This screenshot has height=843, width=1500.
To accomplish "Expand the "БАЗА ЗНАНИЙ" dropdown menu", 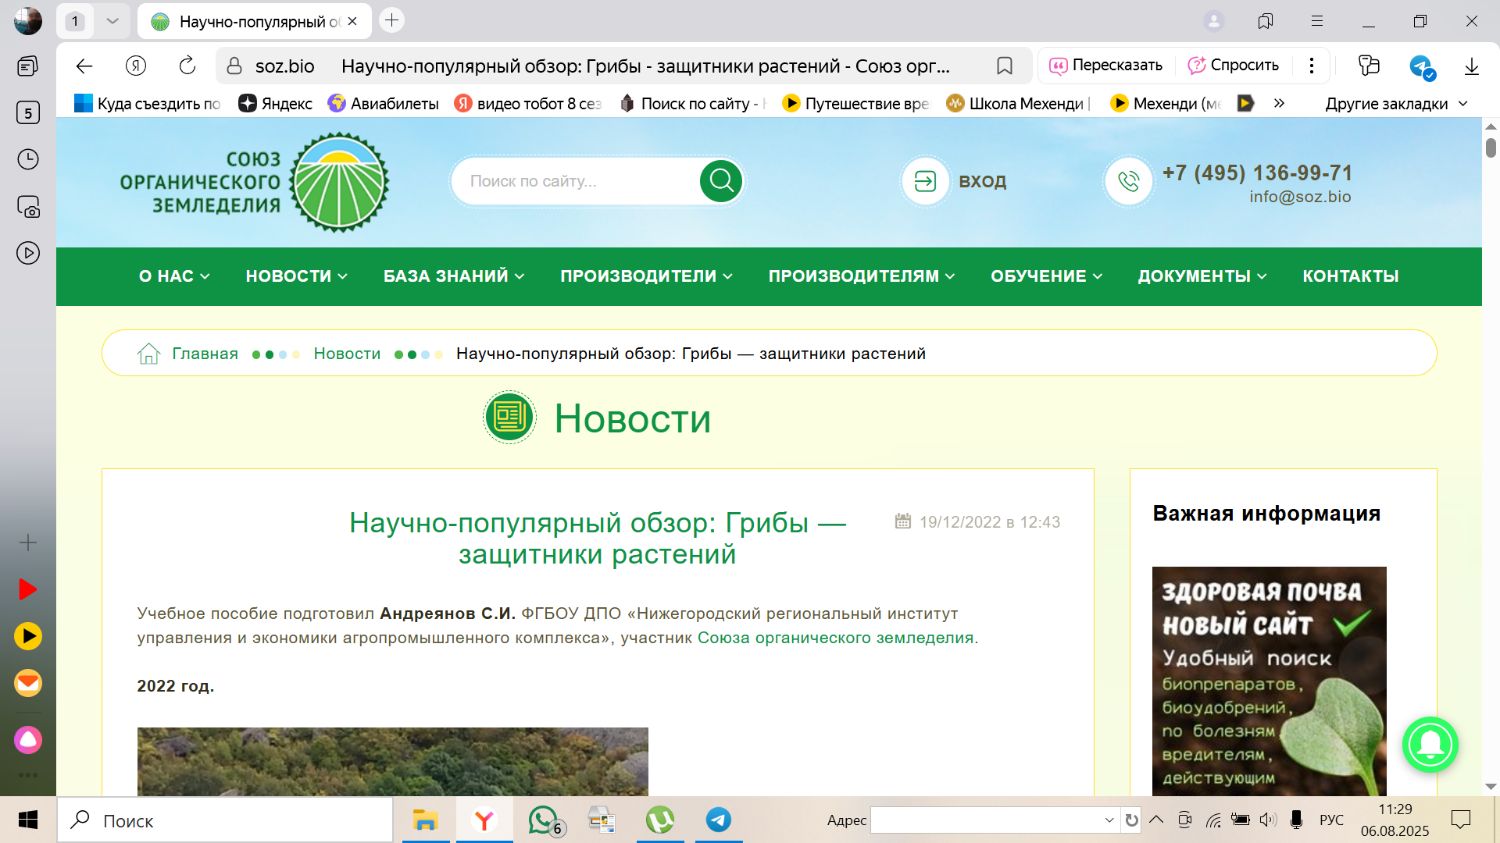I will [x=453, y=276].
